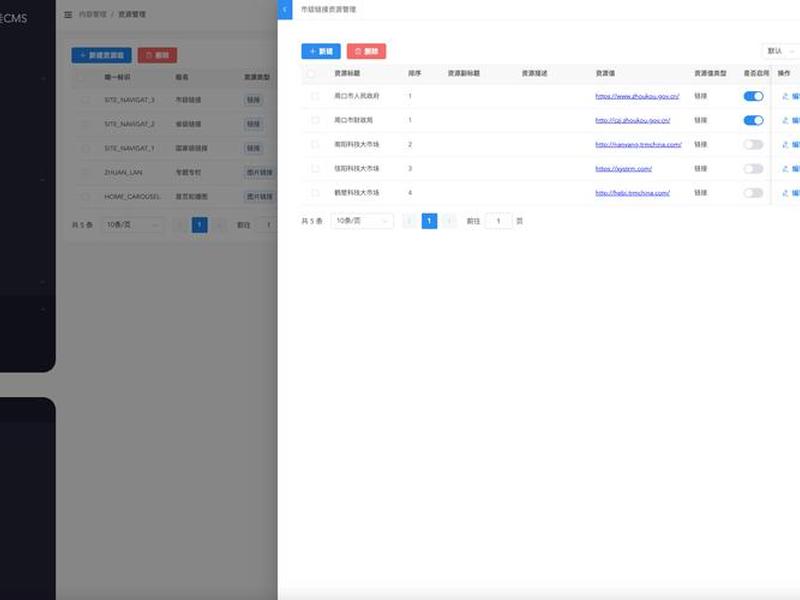Click the second breadcrumb item in the header

point(132,14)
